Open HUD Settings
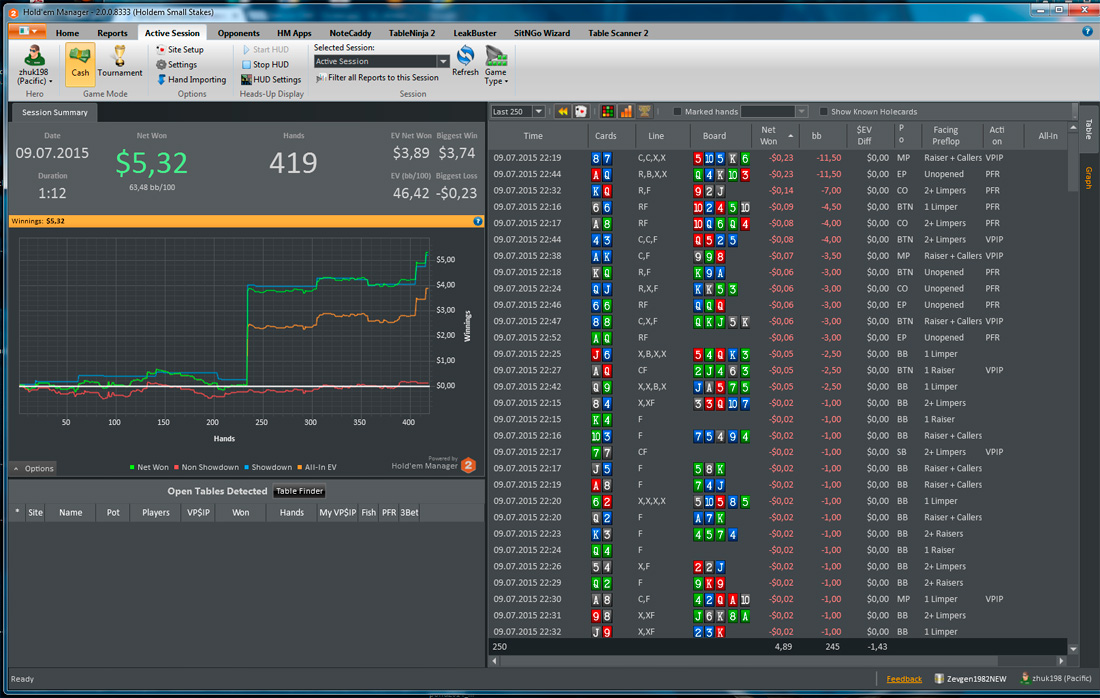Viewport: 1100px width, 698px height. tap(271, 79)
